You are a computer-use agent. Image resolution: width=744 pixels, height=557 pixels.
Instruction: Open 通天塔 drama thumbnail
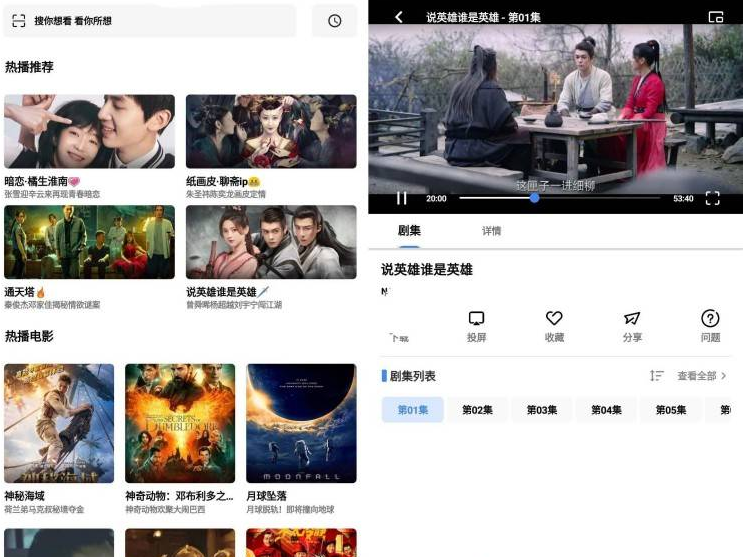pos(89,242)
